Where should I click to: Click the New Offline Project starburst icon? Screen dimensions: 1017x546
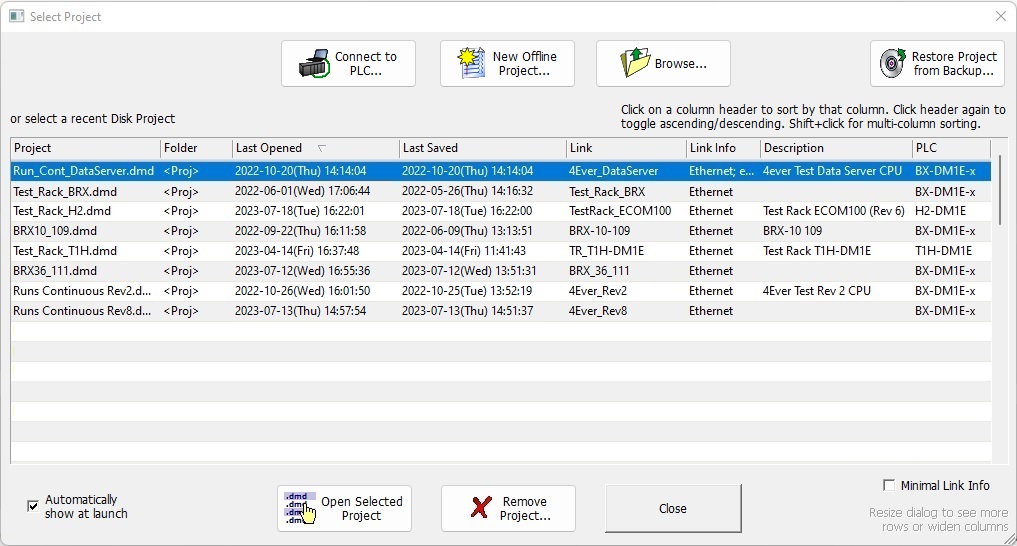pos(472,64)
